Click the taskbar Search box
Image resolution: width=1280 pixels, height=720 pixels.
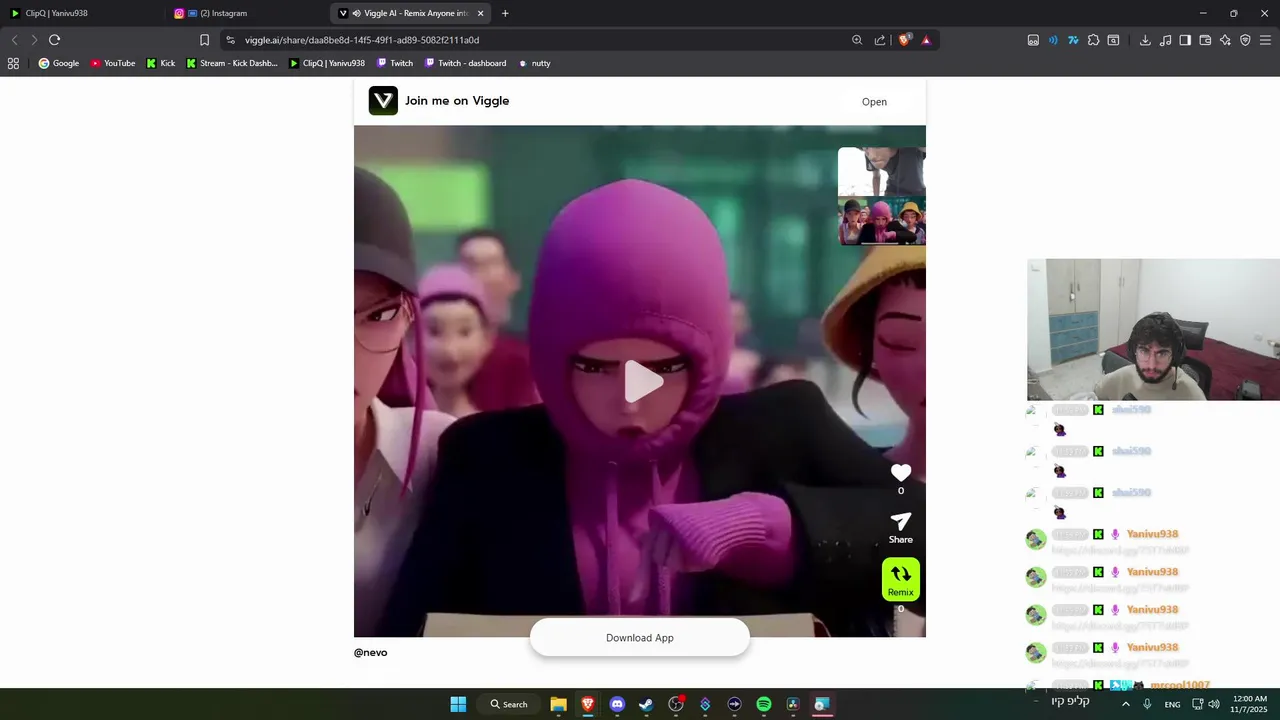coord(510,704)
